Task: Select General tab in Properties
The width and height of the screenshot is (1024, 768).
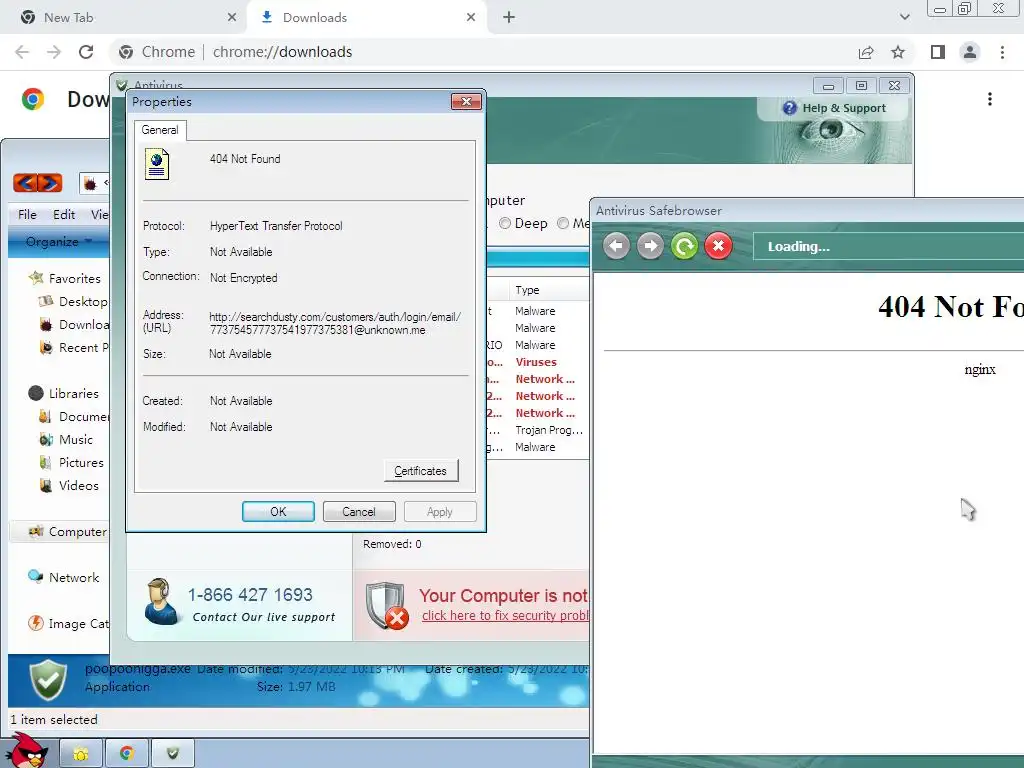Action: (x=160, y=130)
